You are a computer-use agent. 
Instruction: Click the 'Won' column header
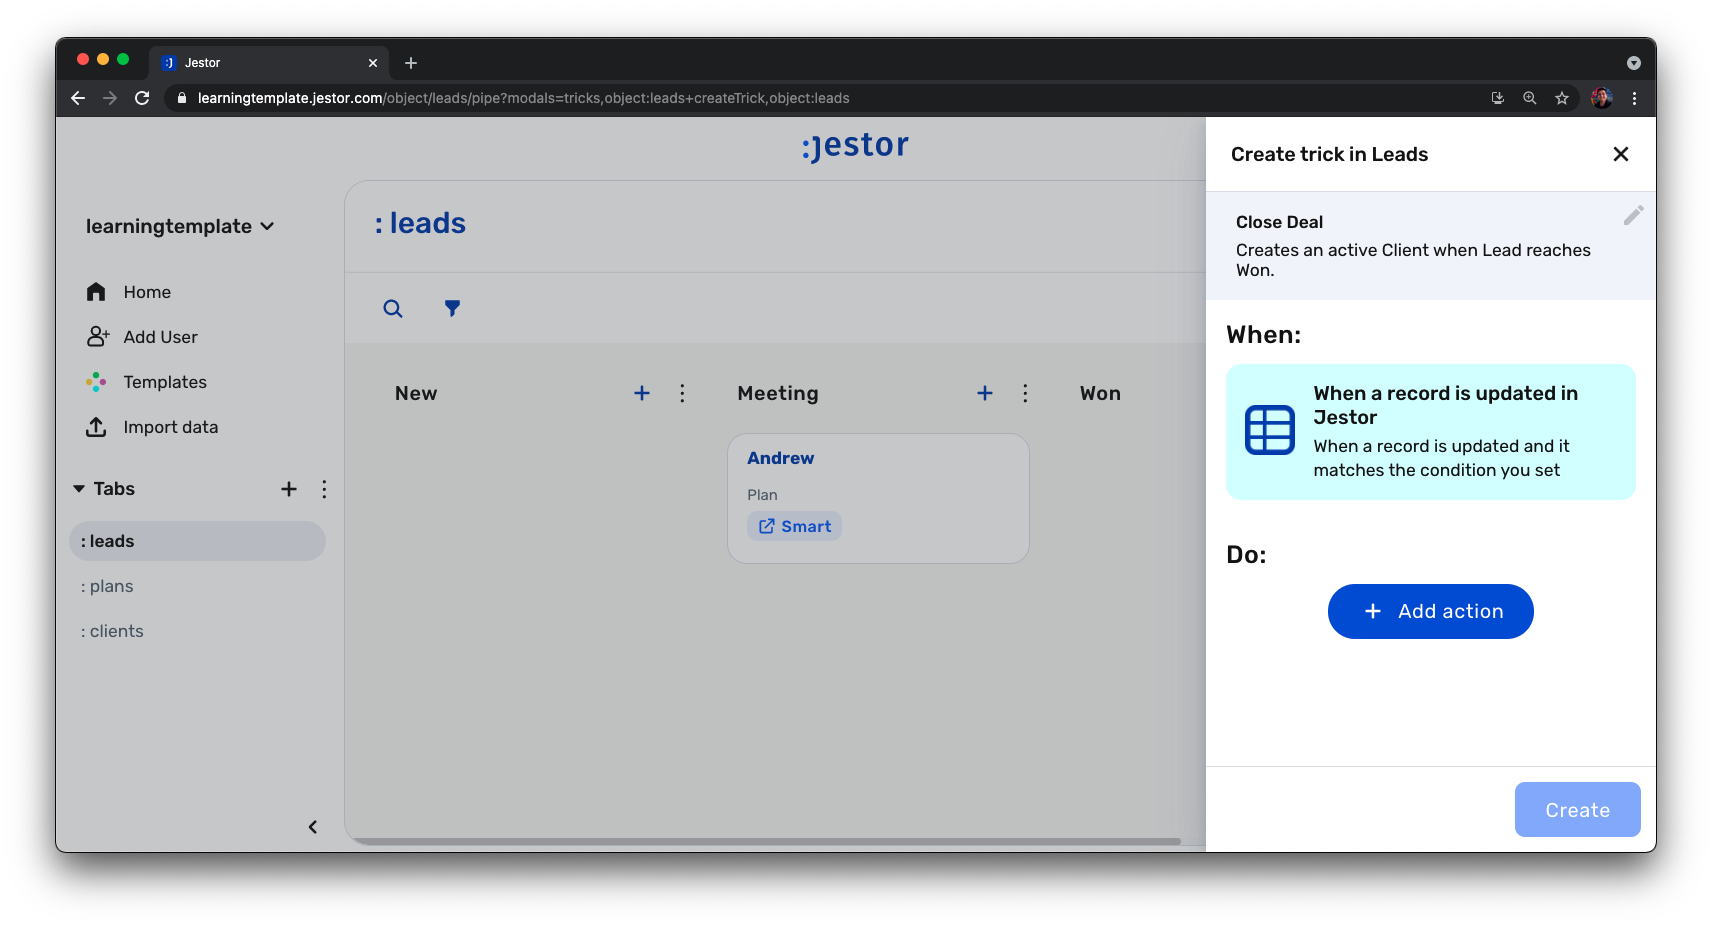point(1100,393)
